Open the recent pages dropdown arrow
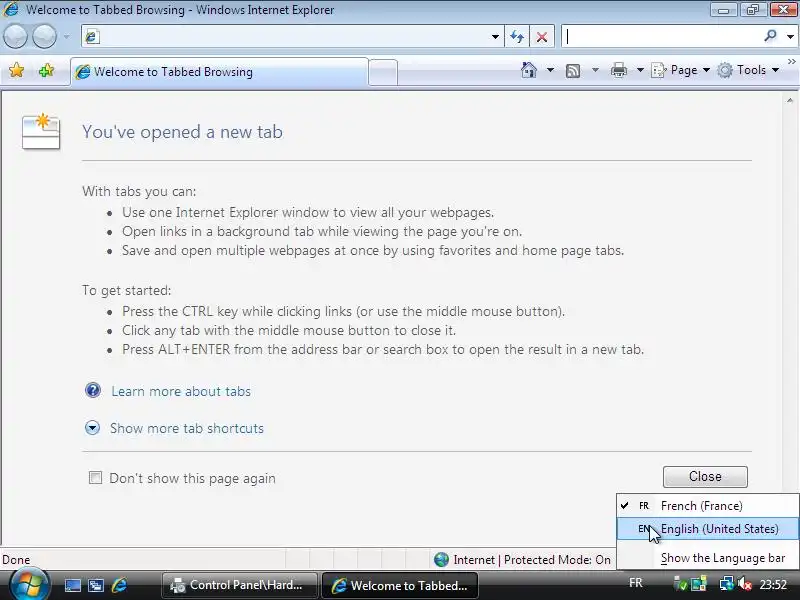Viewport: 800px width, 600px height. coord(66,37)
